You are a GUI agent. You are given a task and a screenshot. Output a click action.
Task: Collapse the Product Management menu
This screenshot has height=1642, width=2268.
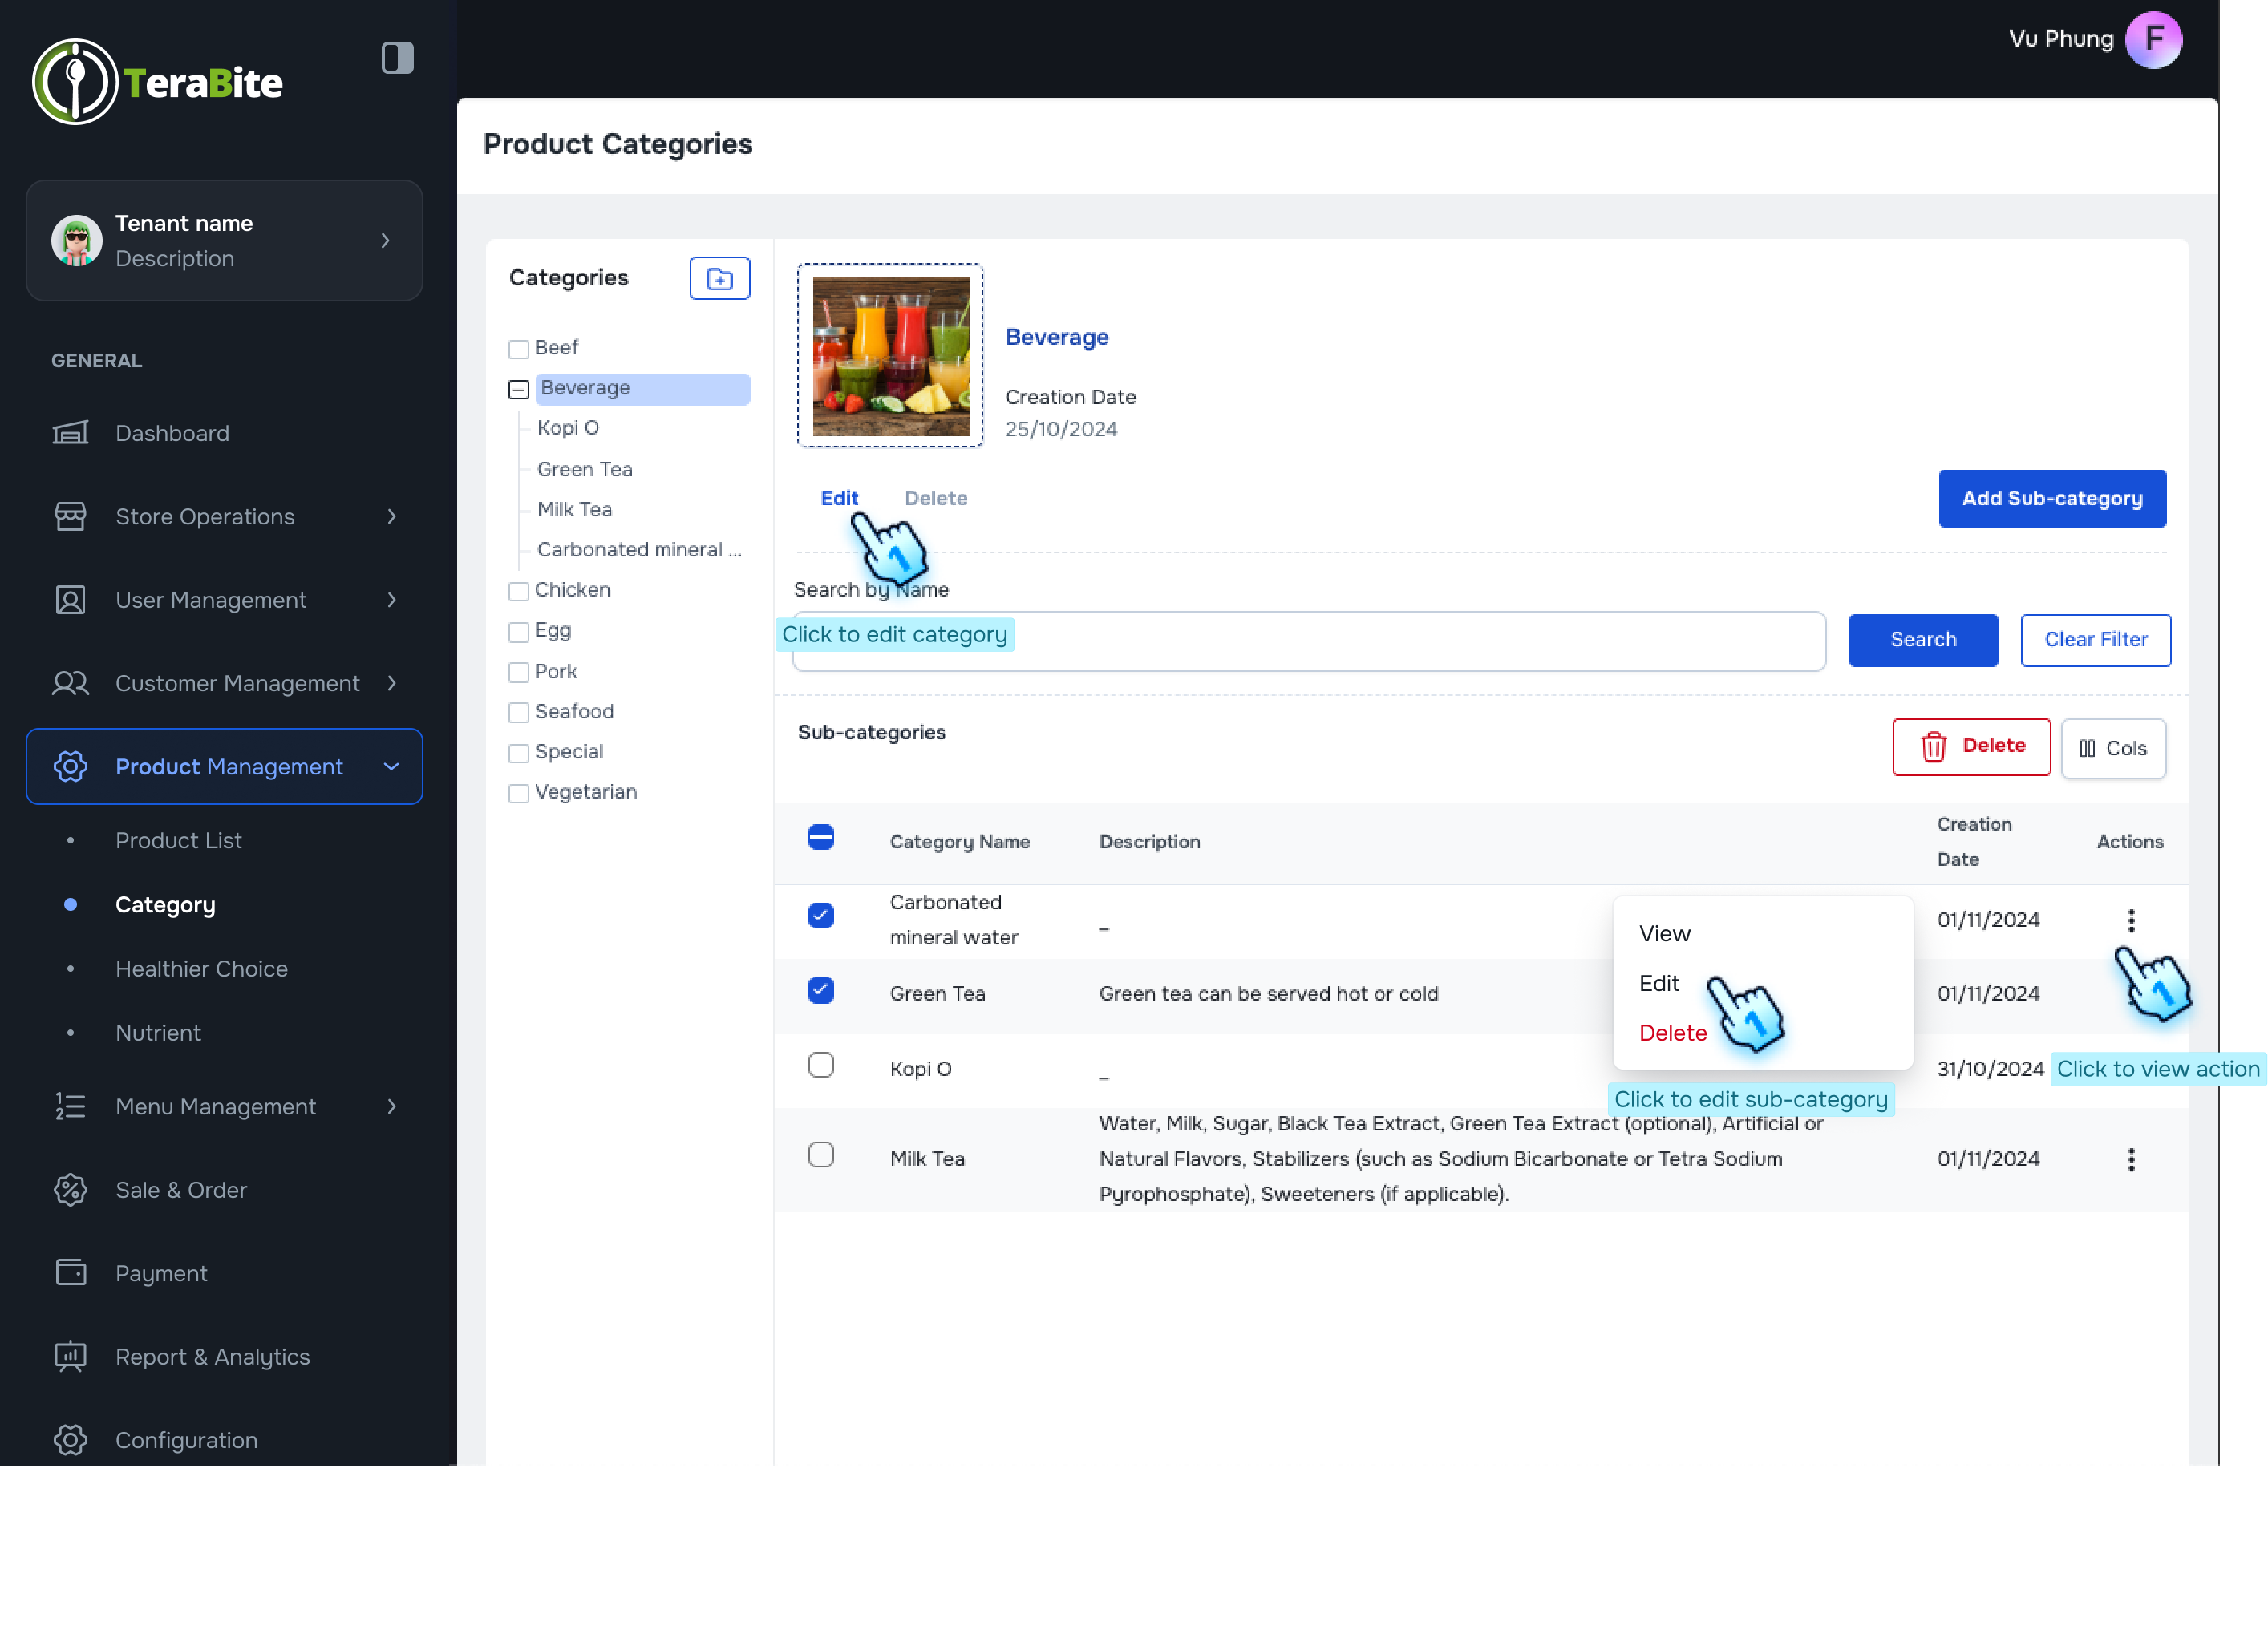point(391,767)
